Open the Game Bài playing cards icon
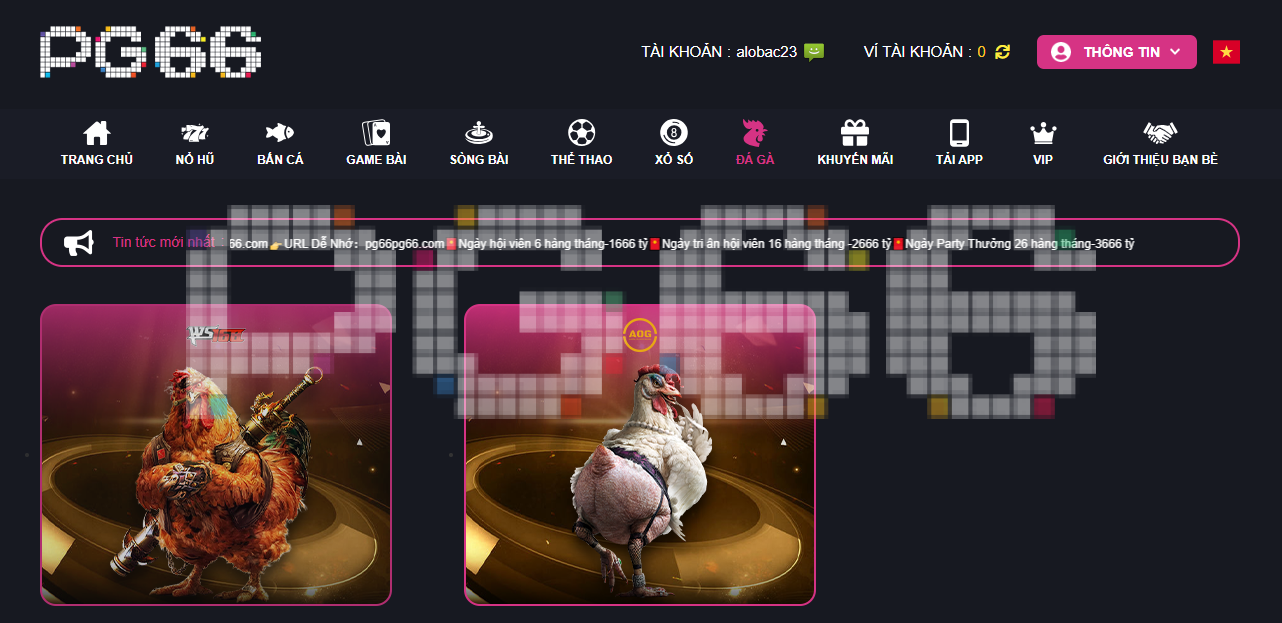Viewport: 1282px width, 623px height. (x=375, y=133)
